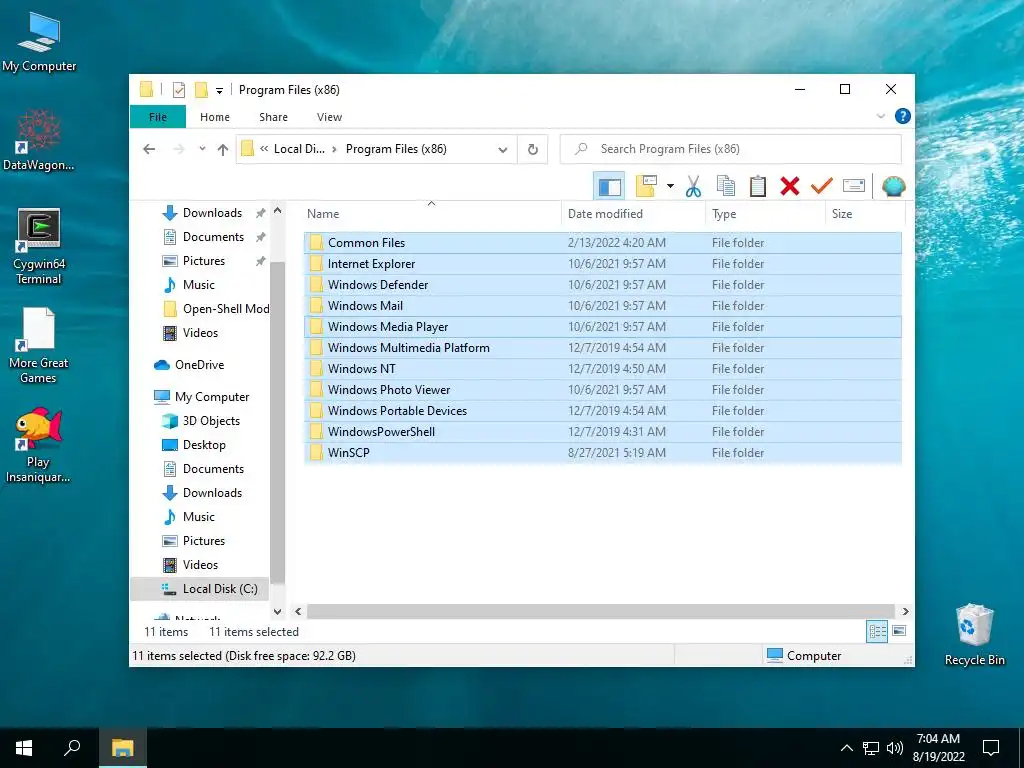Switch to Details view layout button
Image resolution: width=1024 pixels, height=768 pixels.
point(876,631)
